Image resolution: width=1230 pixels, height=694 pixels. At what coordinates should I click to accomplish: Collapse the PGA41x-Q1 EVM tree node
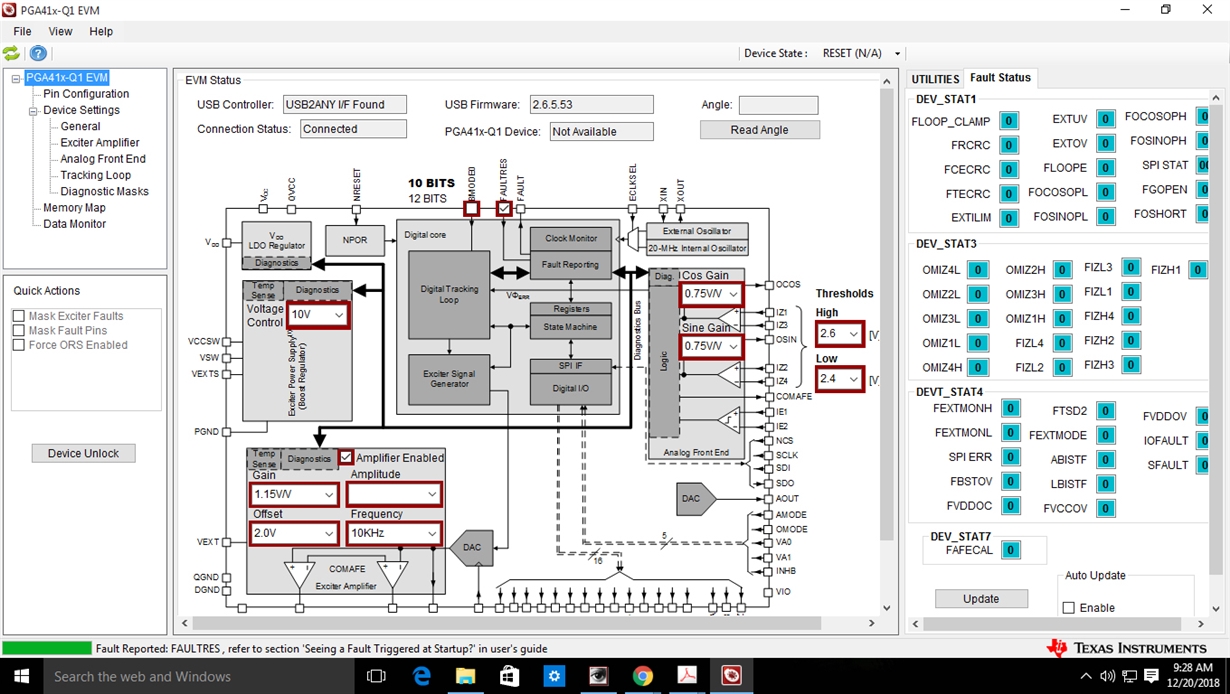(16, 78)
